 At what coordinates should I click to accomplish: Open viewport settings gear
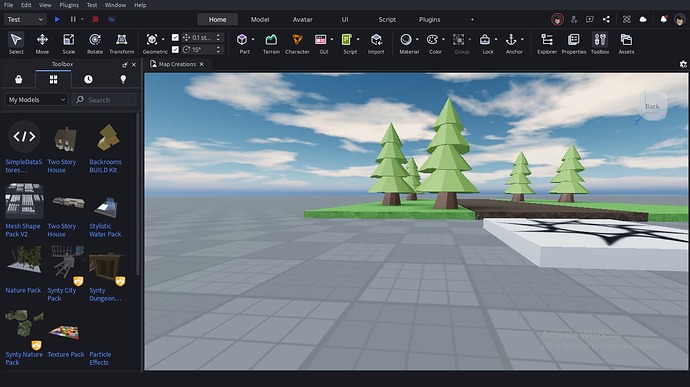683,64
